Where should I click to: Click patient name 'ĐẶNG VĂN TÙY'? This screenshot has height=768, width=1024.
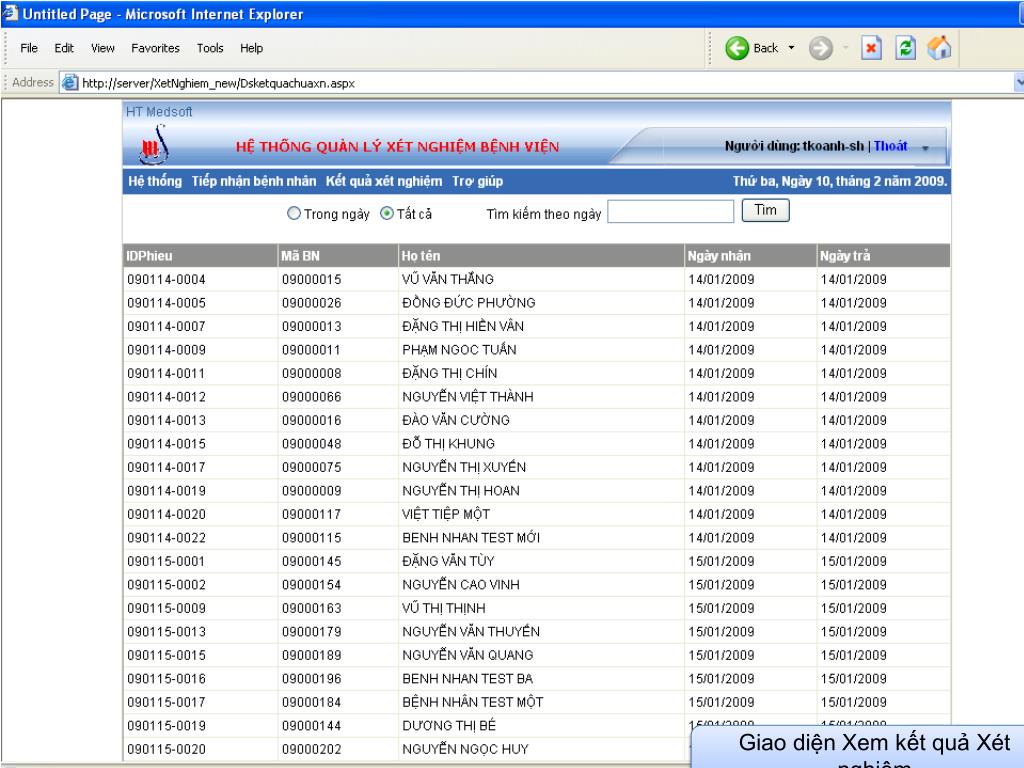[x=448, y=561]
